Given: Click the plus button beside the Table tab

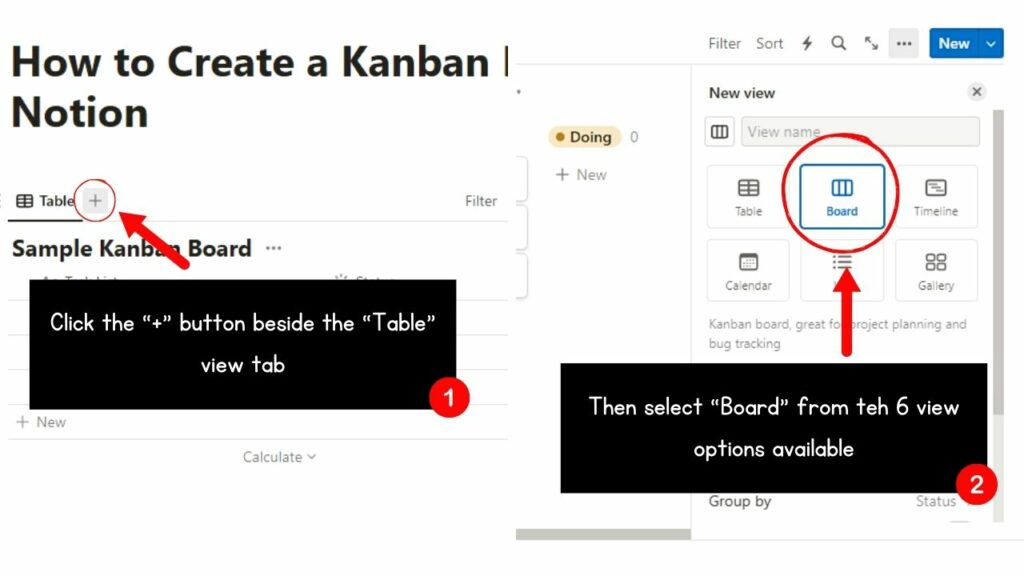Looking at the screenshot, I should [95, 200].
